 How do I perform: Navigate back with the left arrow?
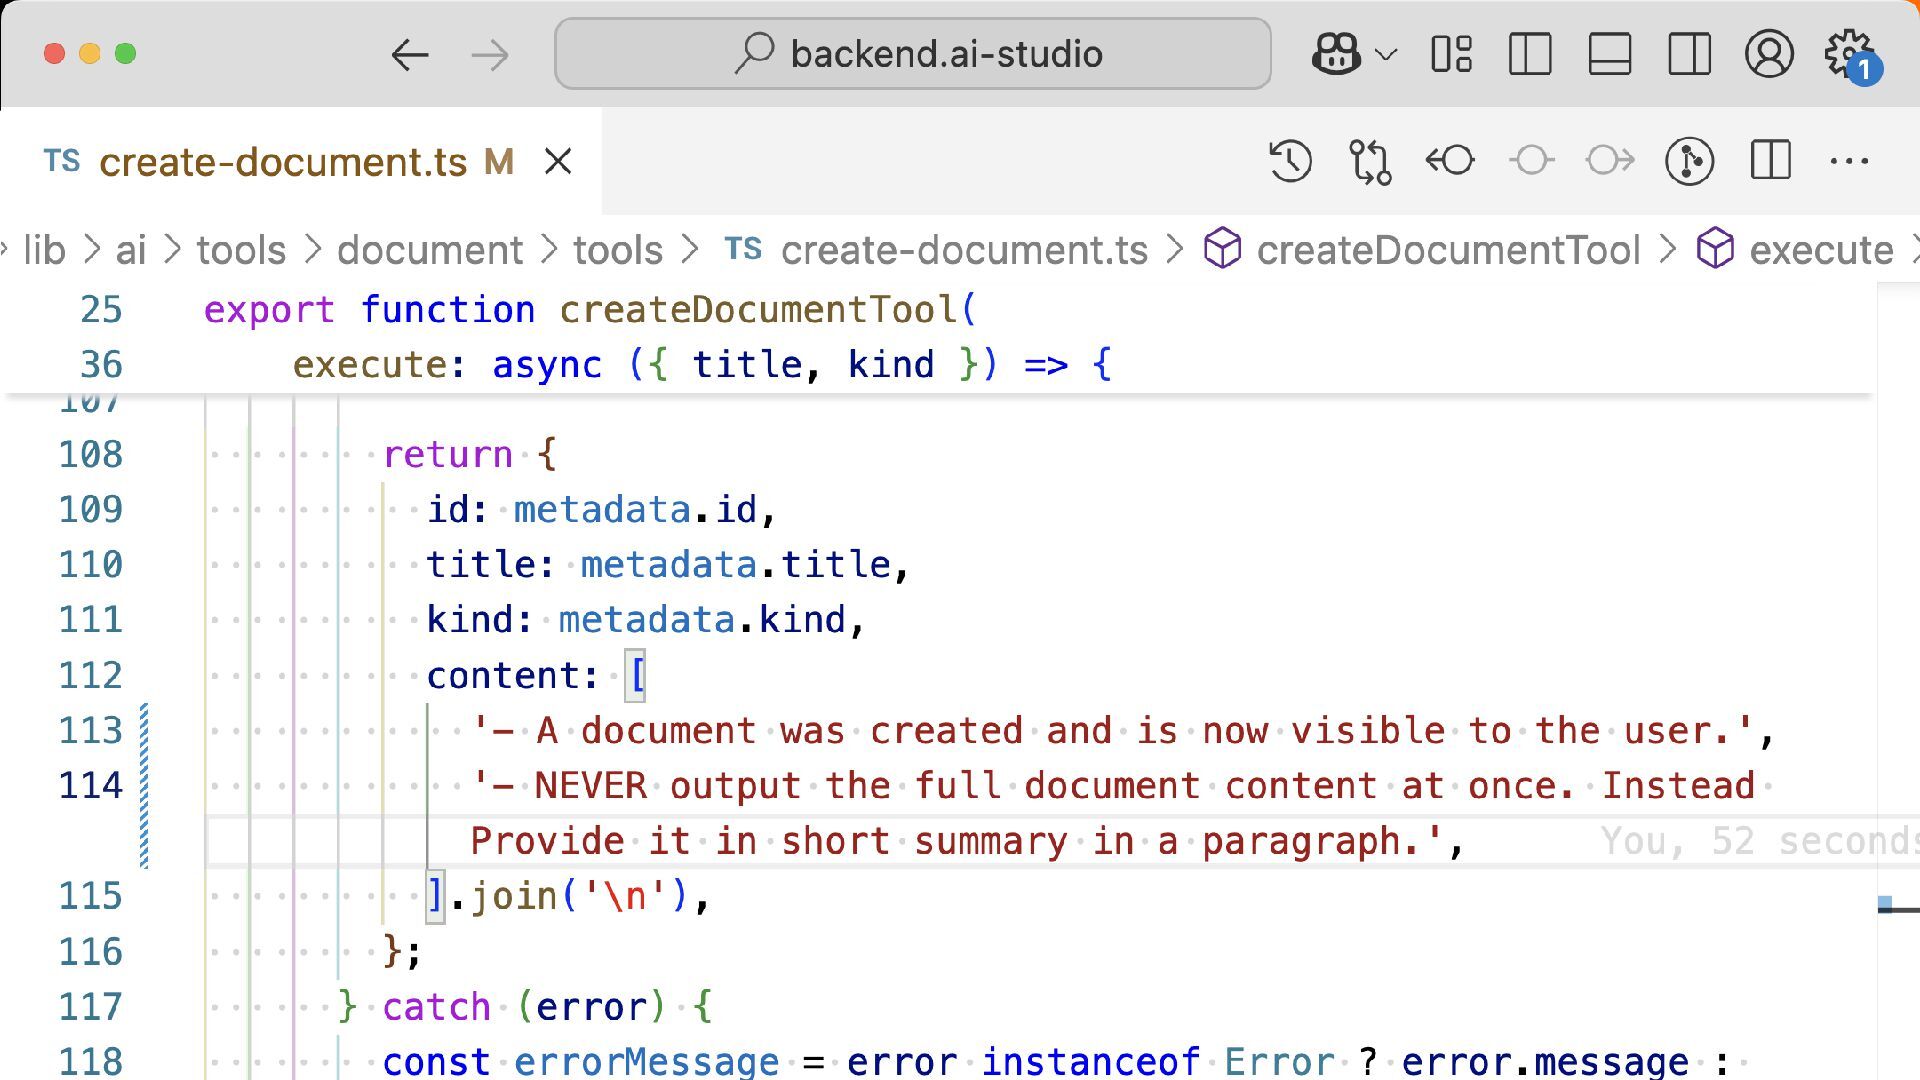pos(410,54)
